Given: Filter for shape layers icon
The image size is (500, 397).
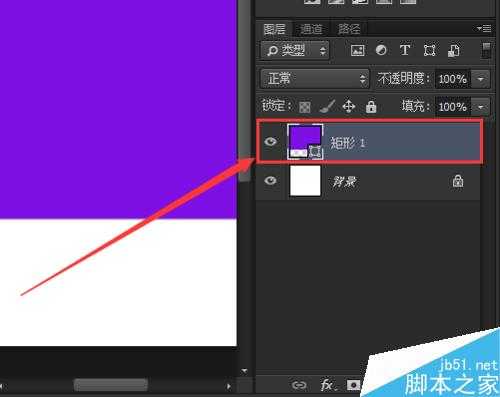Looking at the screenshot, I should click(x=429, y=50).
